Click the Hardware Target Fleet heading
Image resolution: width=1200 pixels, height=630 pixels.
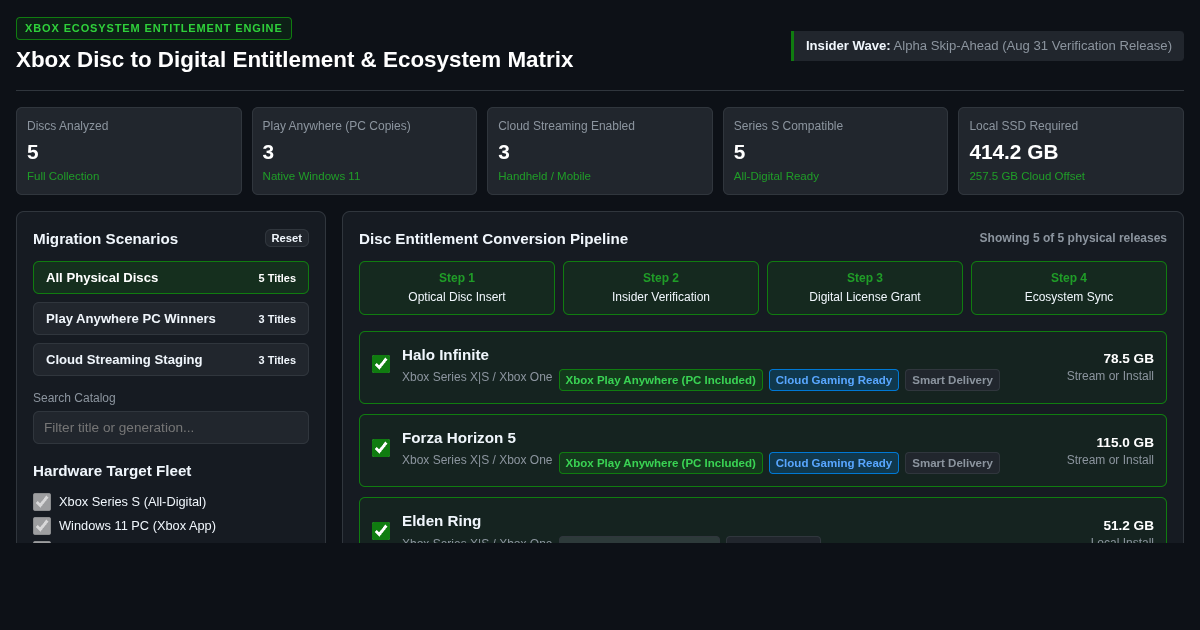pyautogui.click(x=112, y=470)
